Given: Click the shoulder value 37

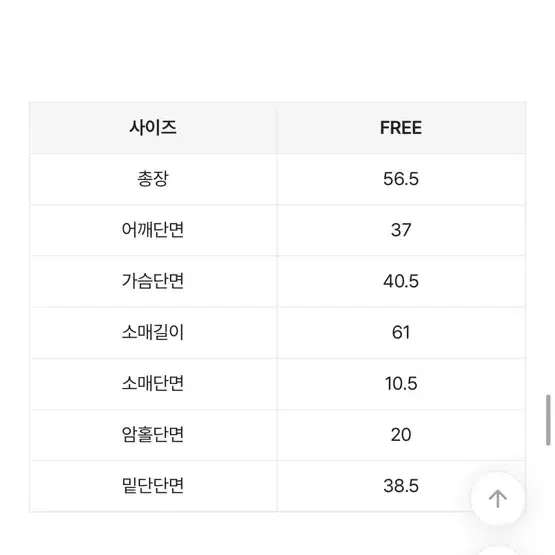Looking at the screenshot, I should pos(401,230).
